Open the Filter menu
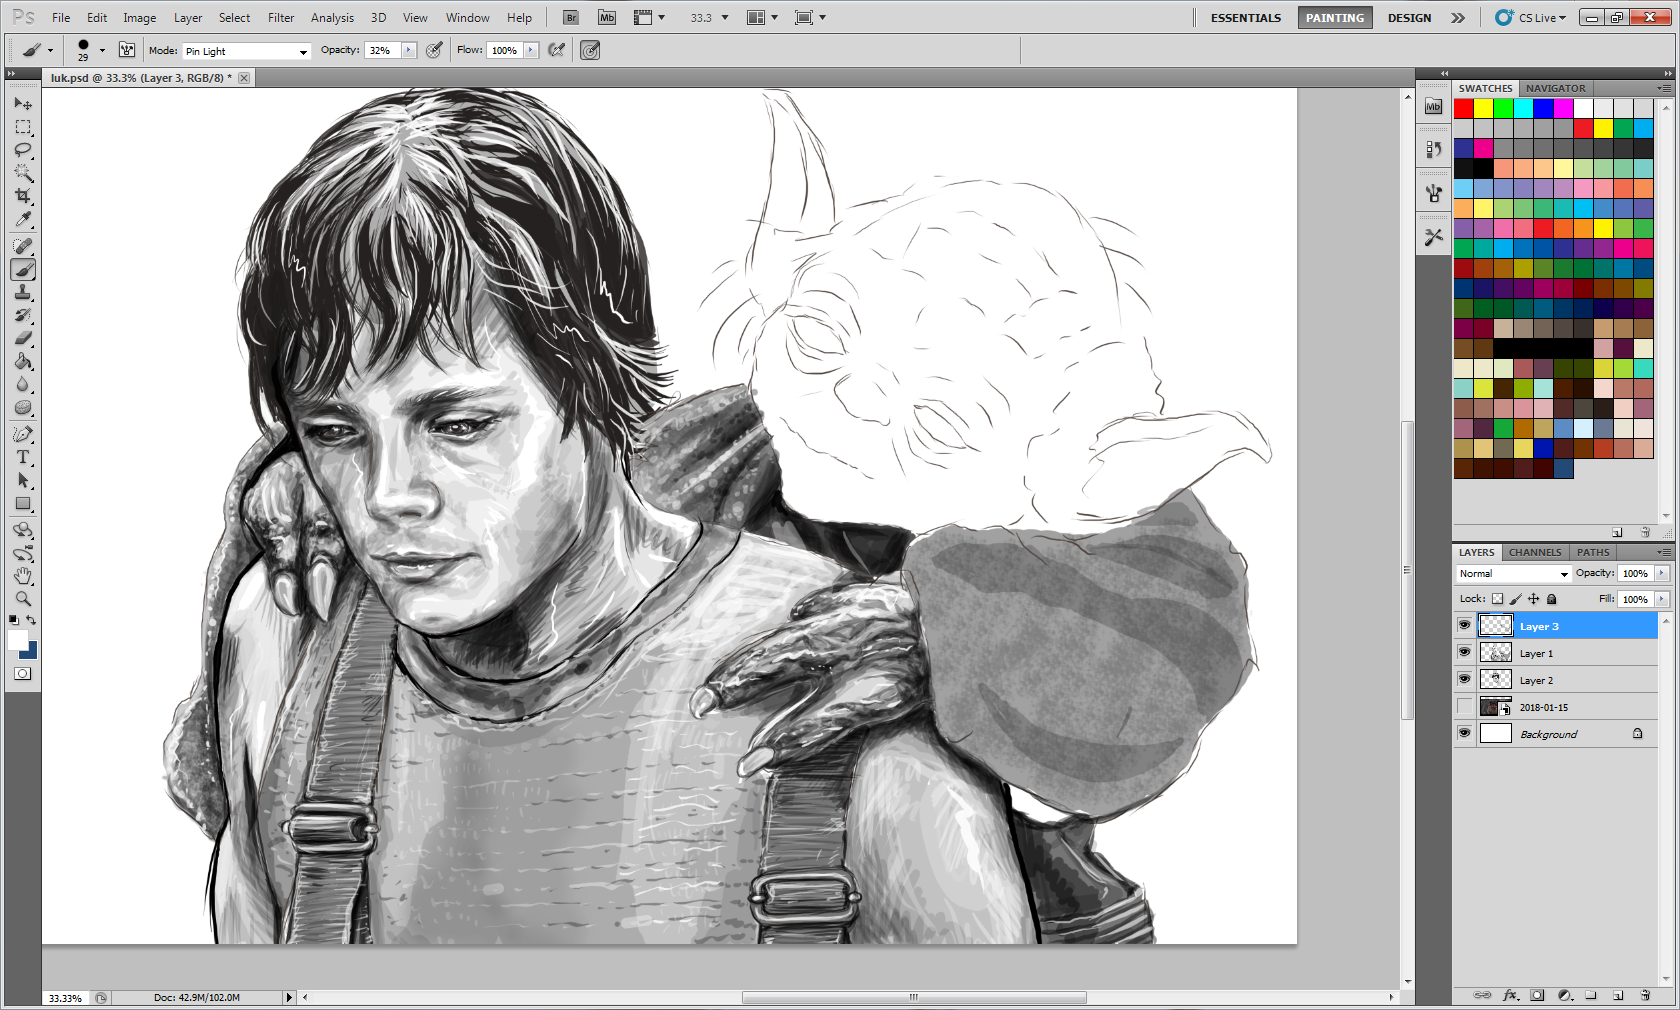Image resolution: width=1680 pixels, height=1010 pixels. click(x=281, y=18)
